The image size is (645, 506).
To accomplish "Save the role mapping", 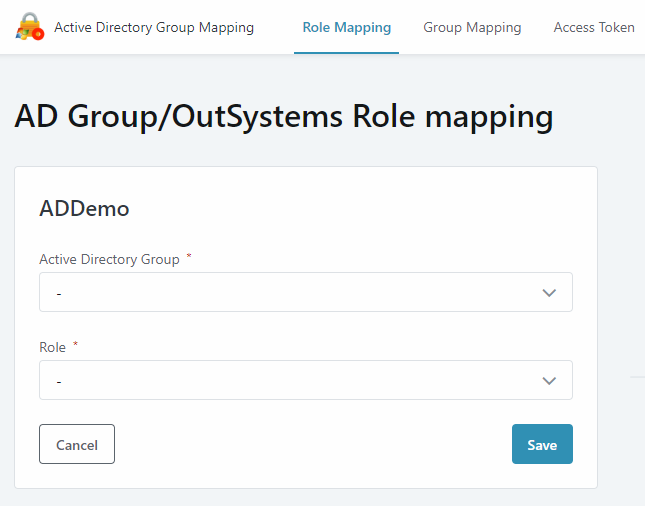I will click(541, 444).
